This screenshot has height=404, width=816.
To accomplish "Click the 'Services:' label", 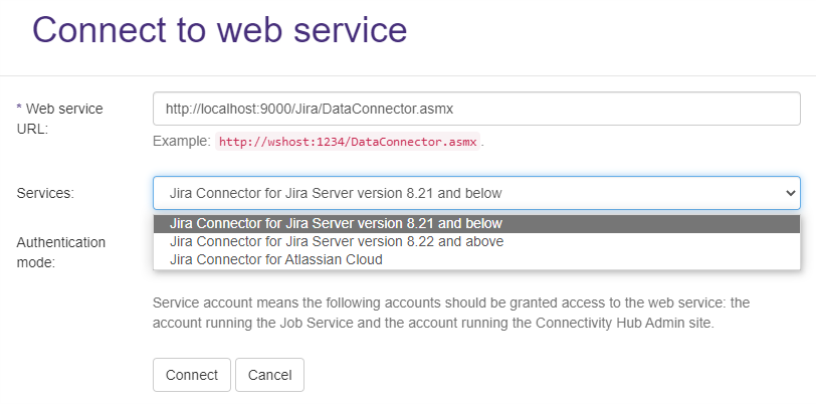I will (x=45, y=192).
